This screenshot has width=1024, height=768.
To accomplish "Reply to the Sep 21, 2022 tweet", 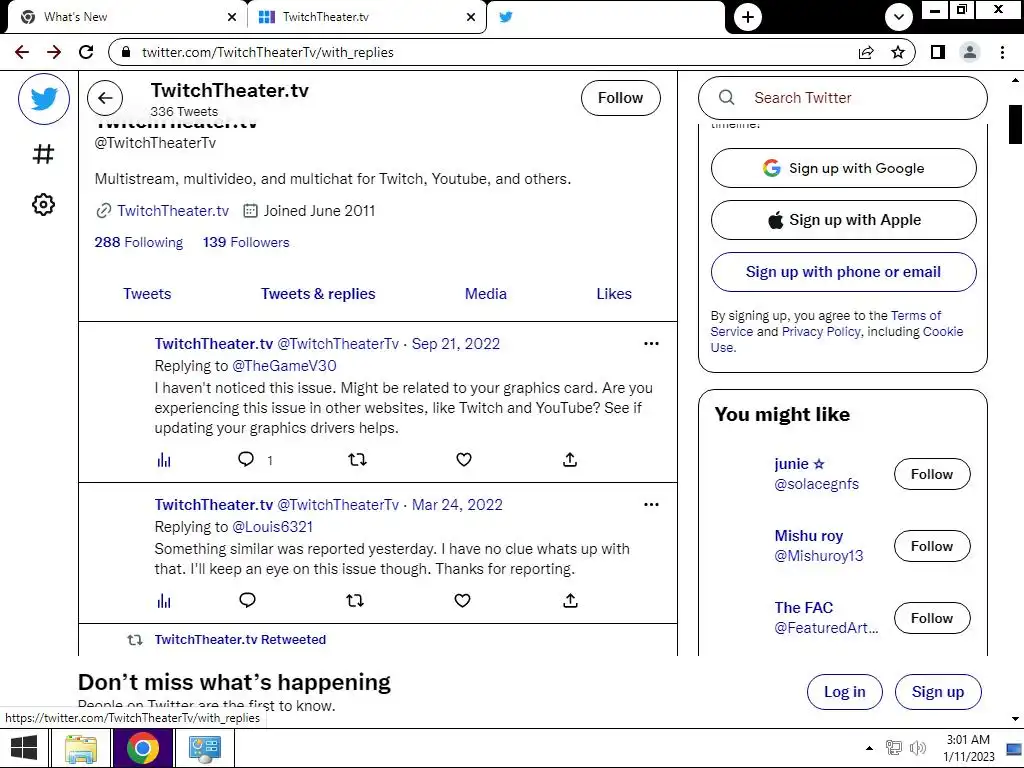I will 246,459.
